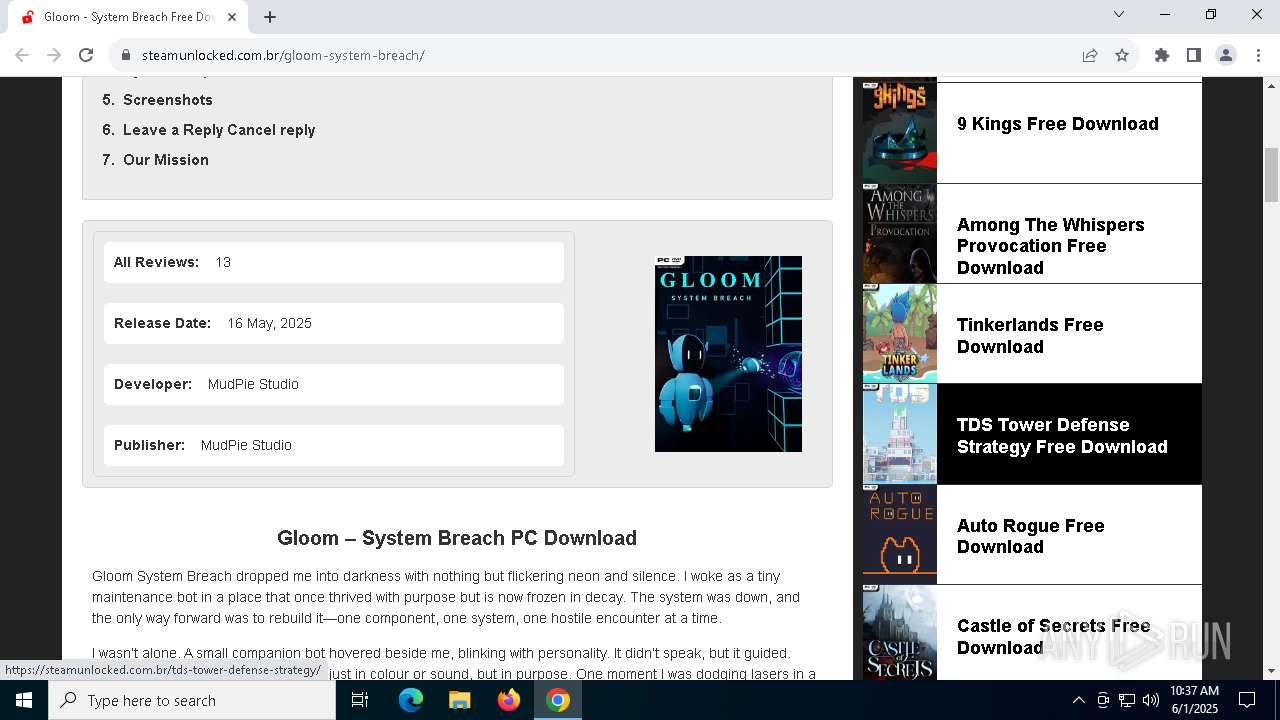This screenshot has height=720, width=1280.
Task: Click the page vertical scrollbar thumb
Action: [x=1271, y=175]
